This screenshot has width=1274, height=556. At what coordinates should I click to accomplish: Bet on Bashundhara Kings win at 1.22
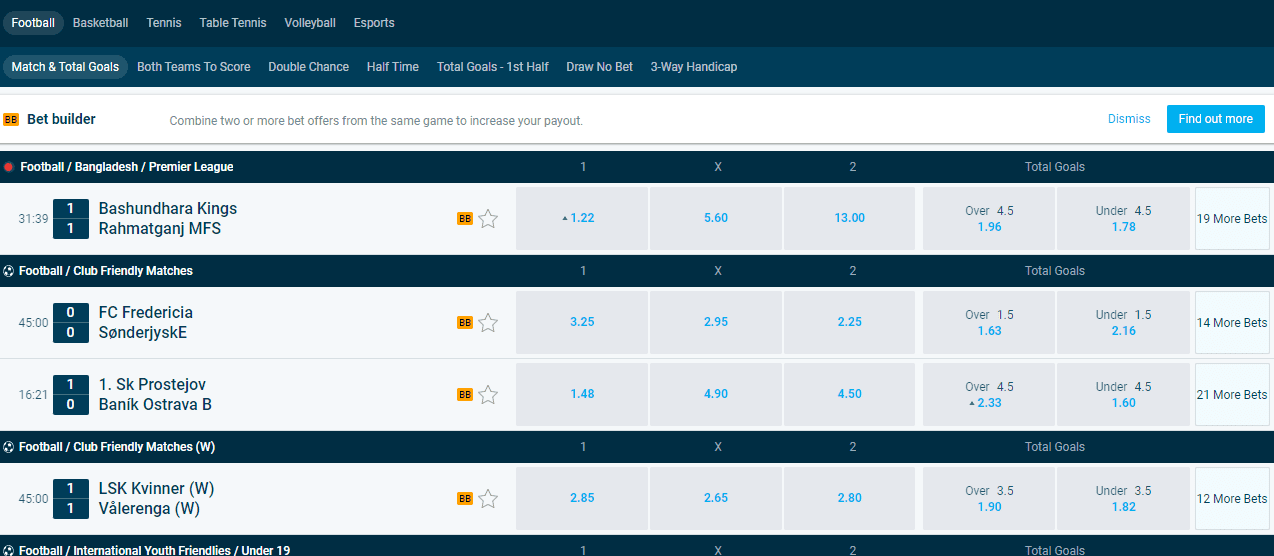pyautogui.click(x=582, y=218)
